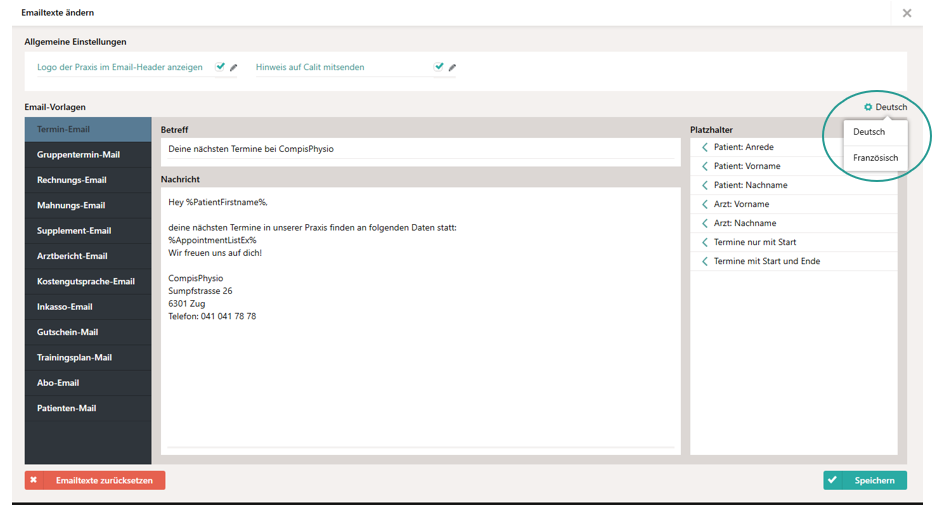Click Wir freuen uns auf dich! line
The image size is (940, 516).
tap(215, 253)
